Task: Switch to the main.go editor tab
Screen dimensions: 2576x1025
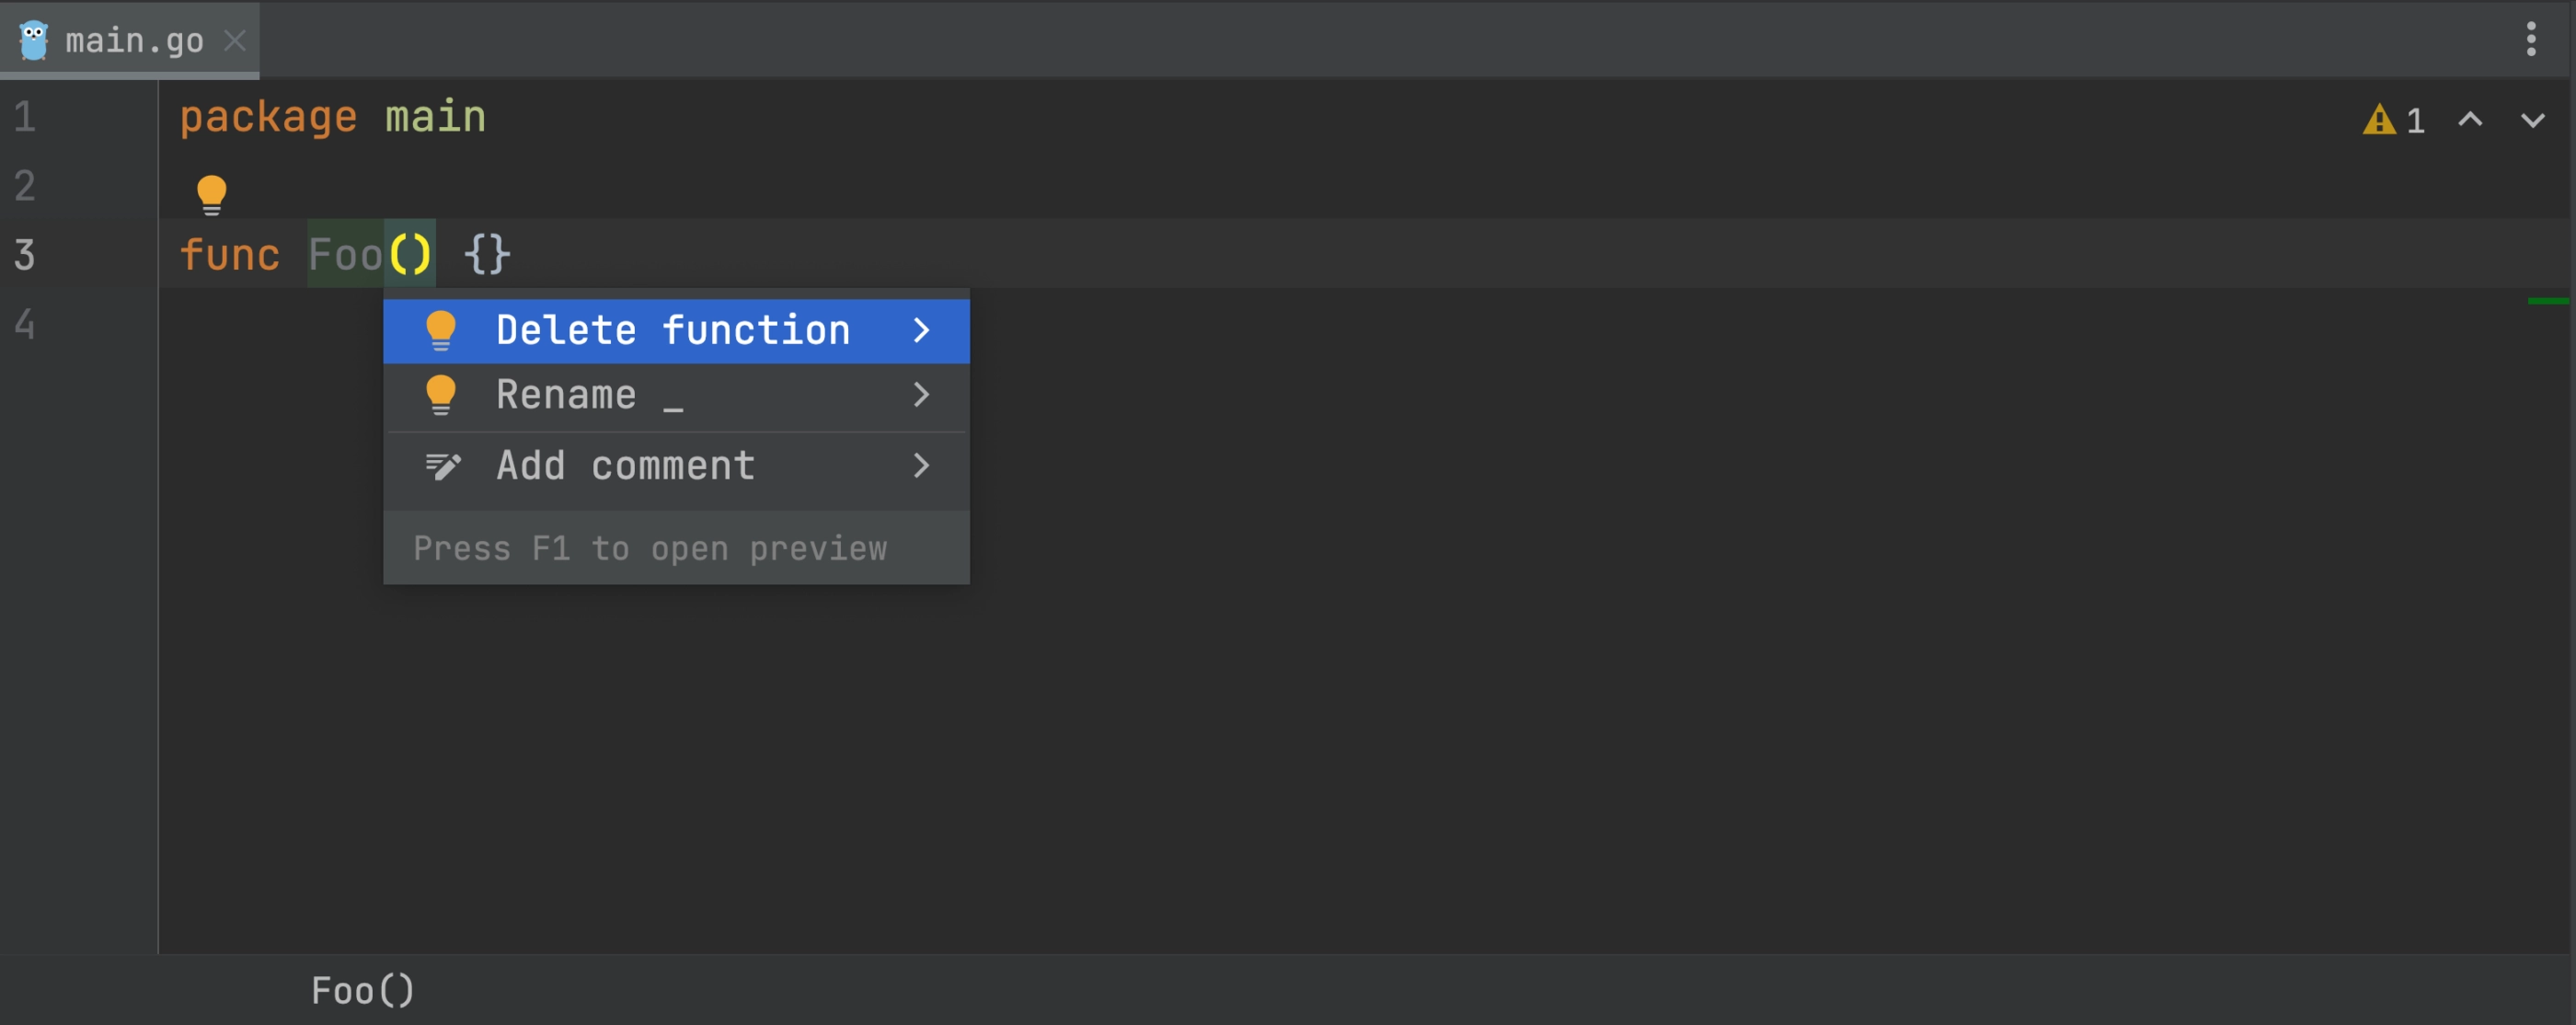Action: [x=134, y=40]
